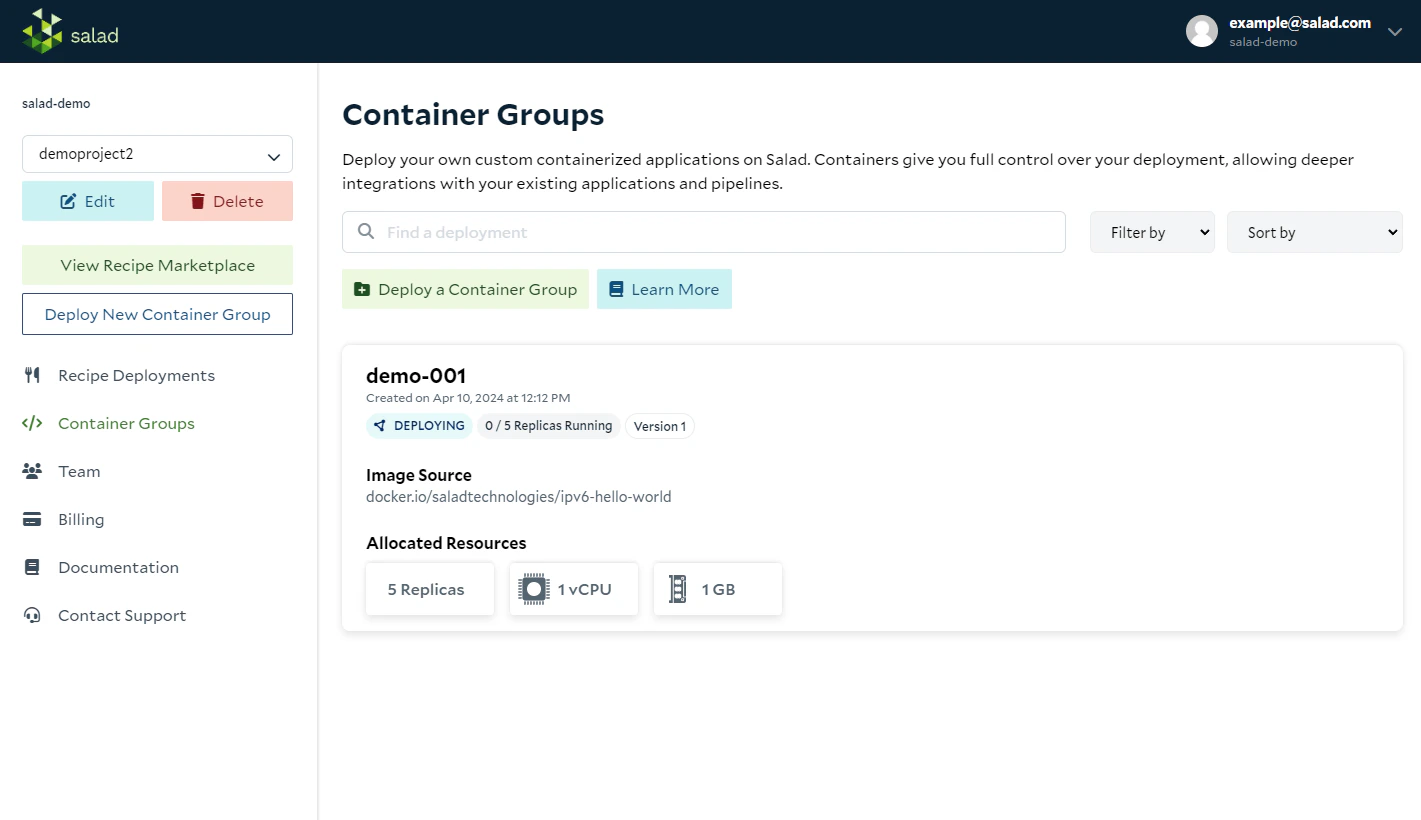Click Contact Support in sidebar
This screenshot has width=1421, height=820.
122,616
